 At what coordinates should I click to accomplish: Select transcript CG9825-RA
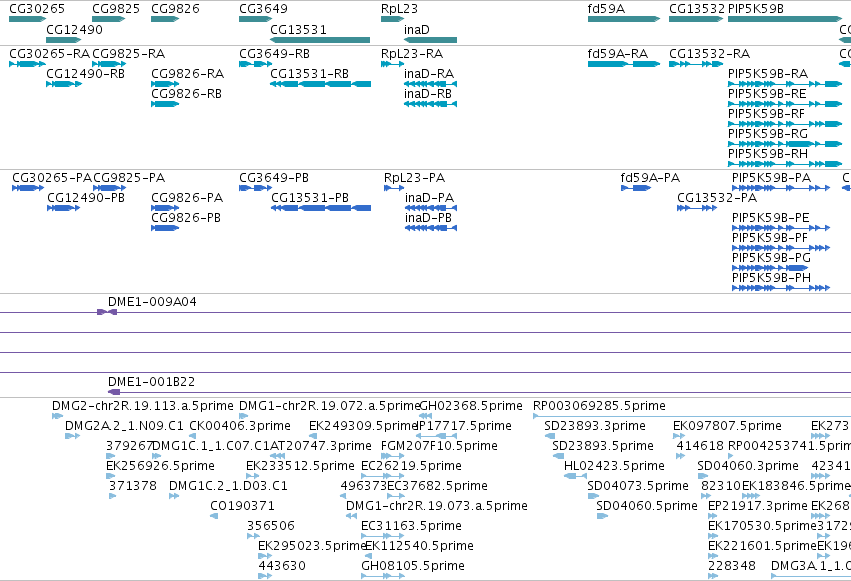(x=109, y=64)
